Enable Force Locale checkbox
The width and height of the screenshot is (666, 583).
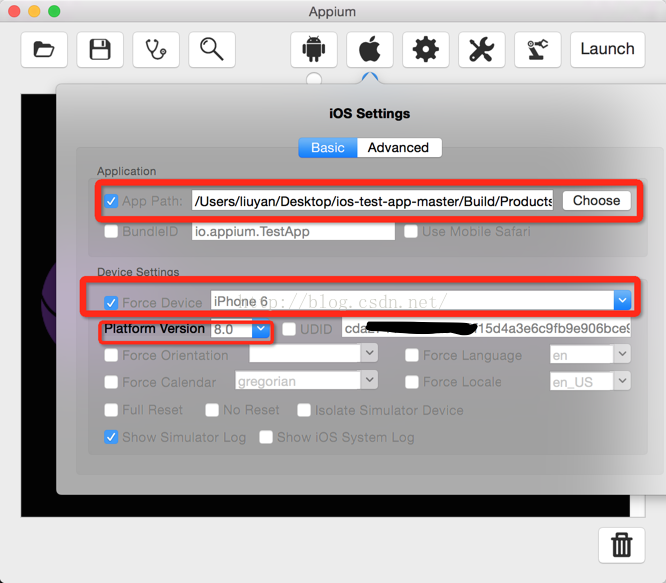[x=412, y=382]
